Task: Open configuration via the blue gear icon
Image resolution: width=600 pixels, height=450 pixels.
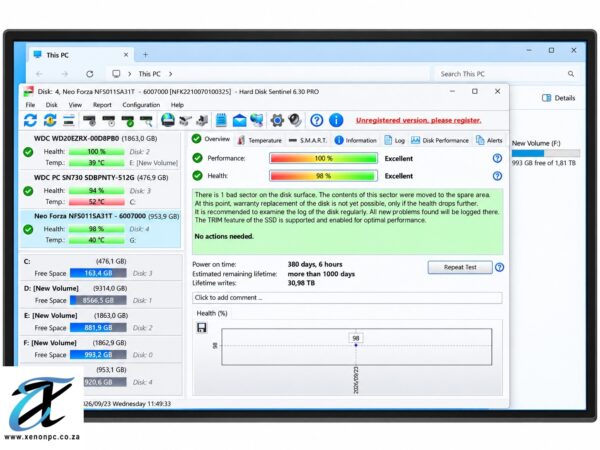Action: click(277, 121)
